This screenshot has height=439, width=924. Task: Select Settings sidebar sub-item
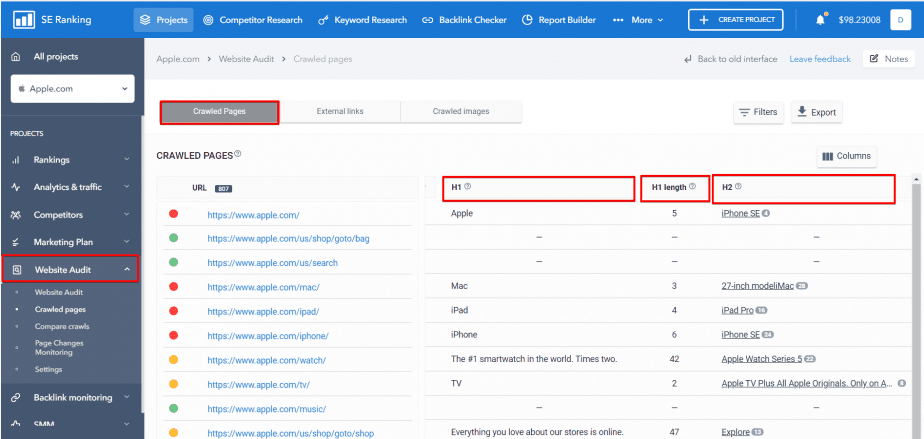(48, 369)
